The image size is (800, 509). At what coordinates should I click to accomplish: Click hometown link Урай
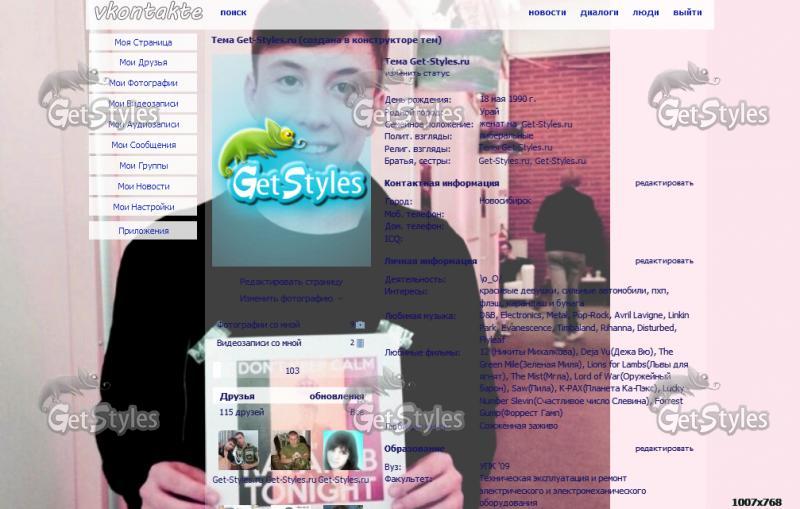[489, 111]
